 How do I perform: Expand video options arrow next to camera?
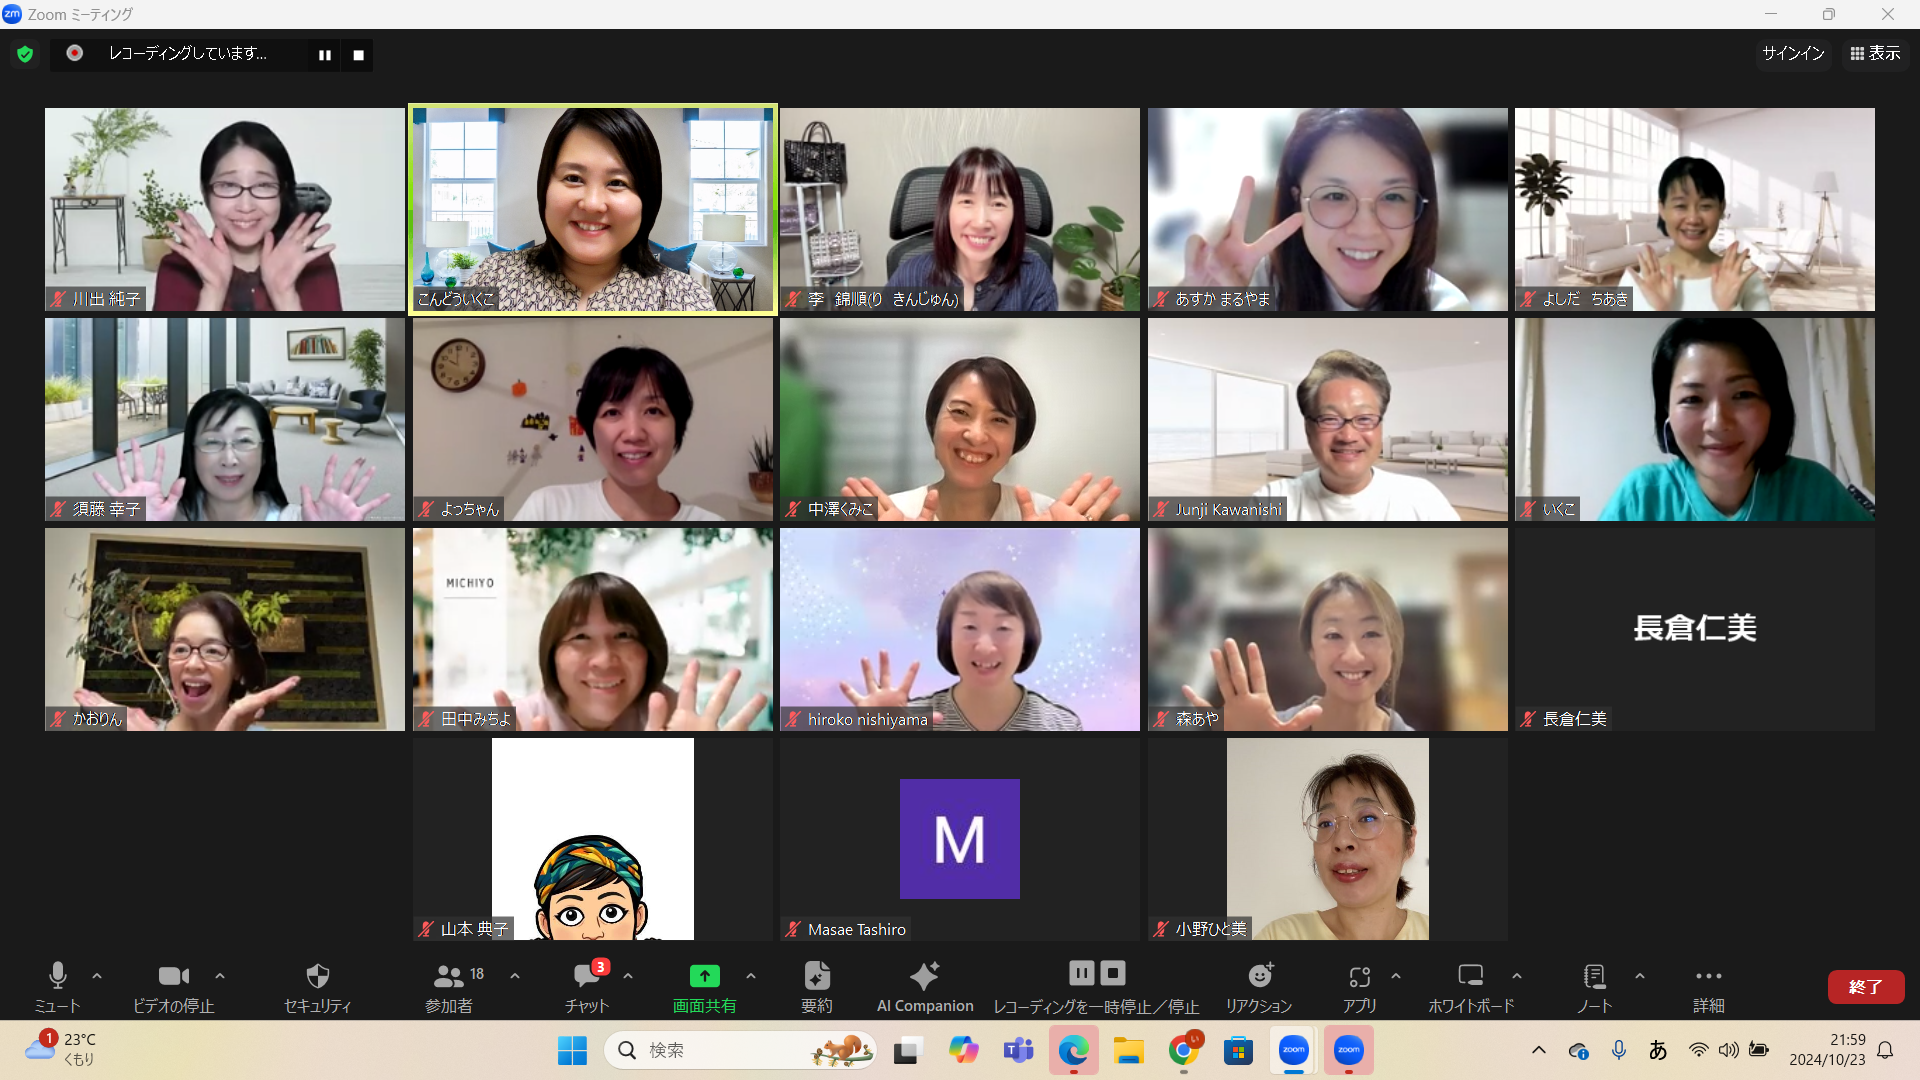220,976
